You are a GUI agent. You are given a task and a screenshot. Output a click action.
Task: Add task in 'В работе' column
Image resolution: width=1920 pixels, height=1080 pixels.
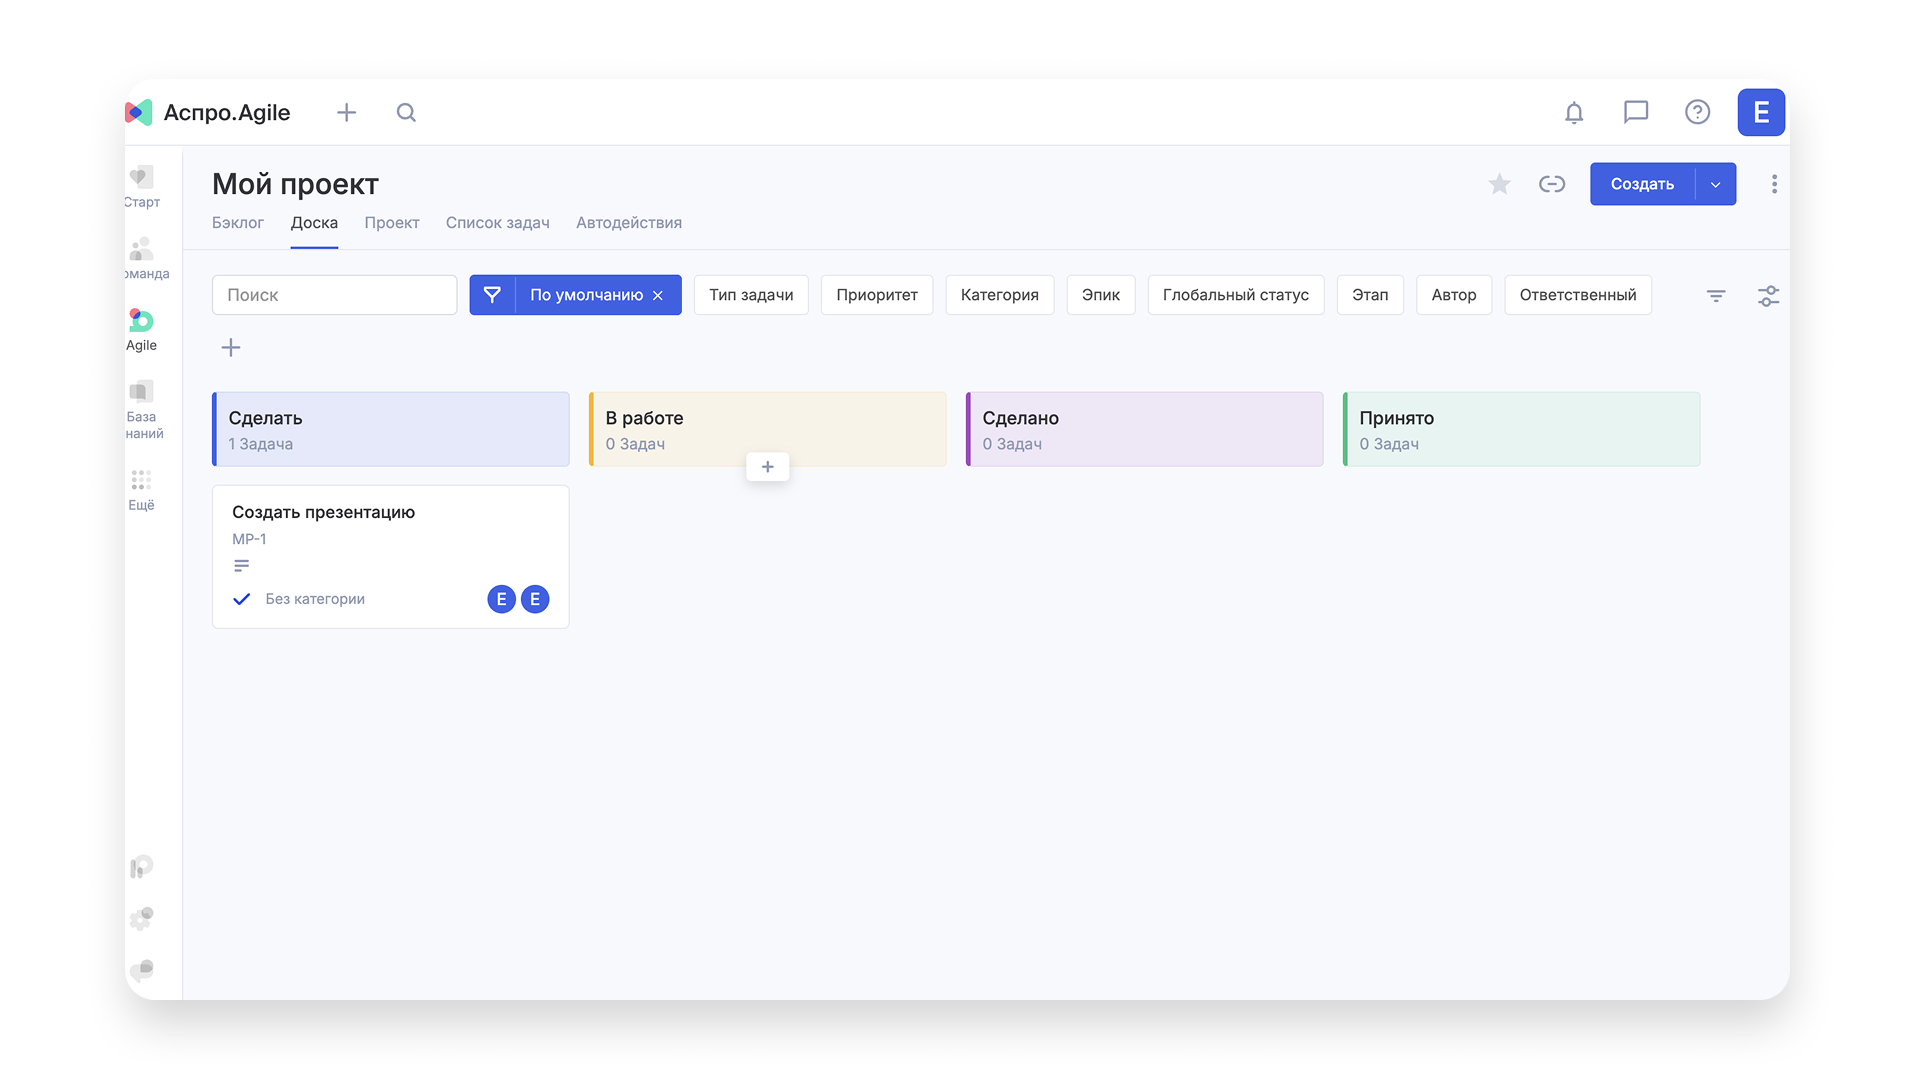(x=767, y=467)
